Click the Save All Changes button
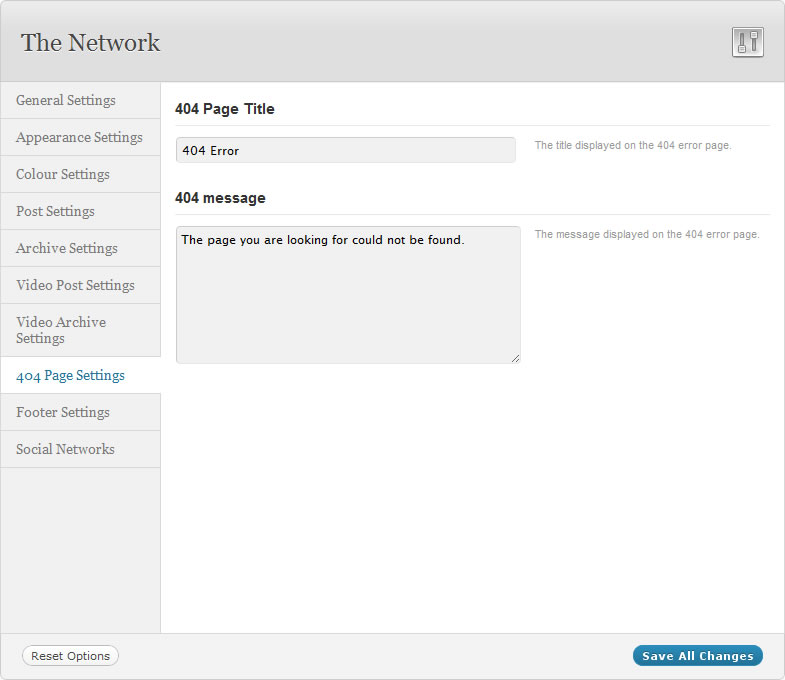 click(697, 656)
